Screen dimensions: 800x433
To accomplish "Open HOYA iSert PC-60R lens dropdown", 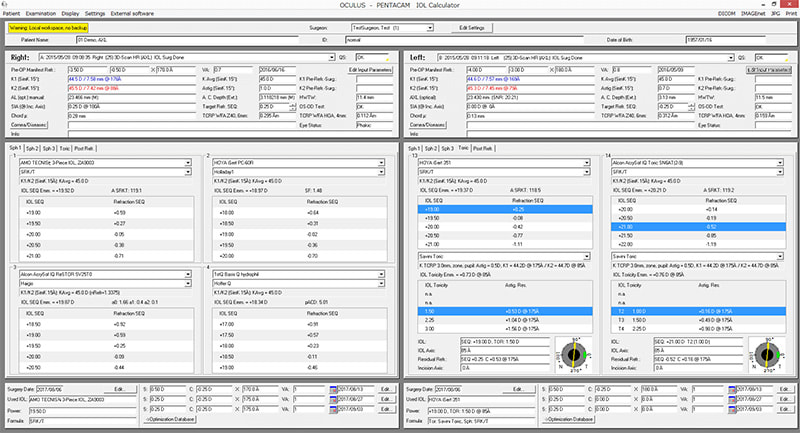I will tap(381, 163).
